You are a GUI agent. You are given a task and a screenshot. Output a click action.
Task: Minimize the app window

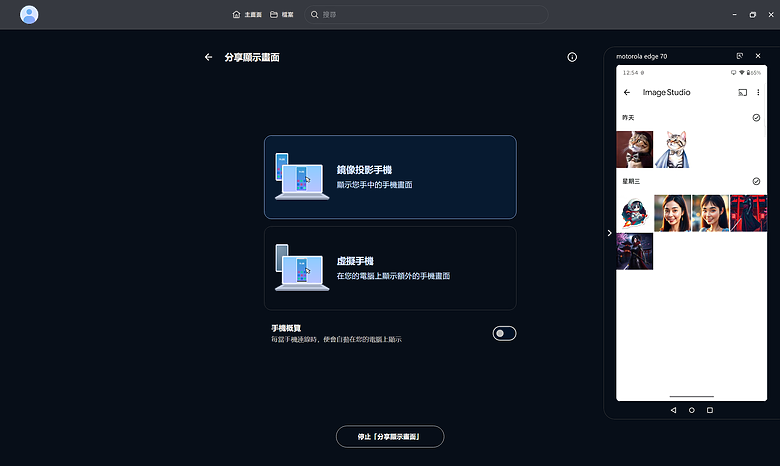point(734,14)
